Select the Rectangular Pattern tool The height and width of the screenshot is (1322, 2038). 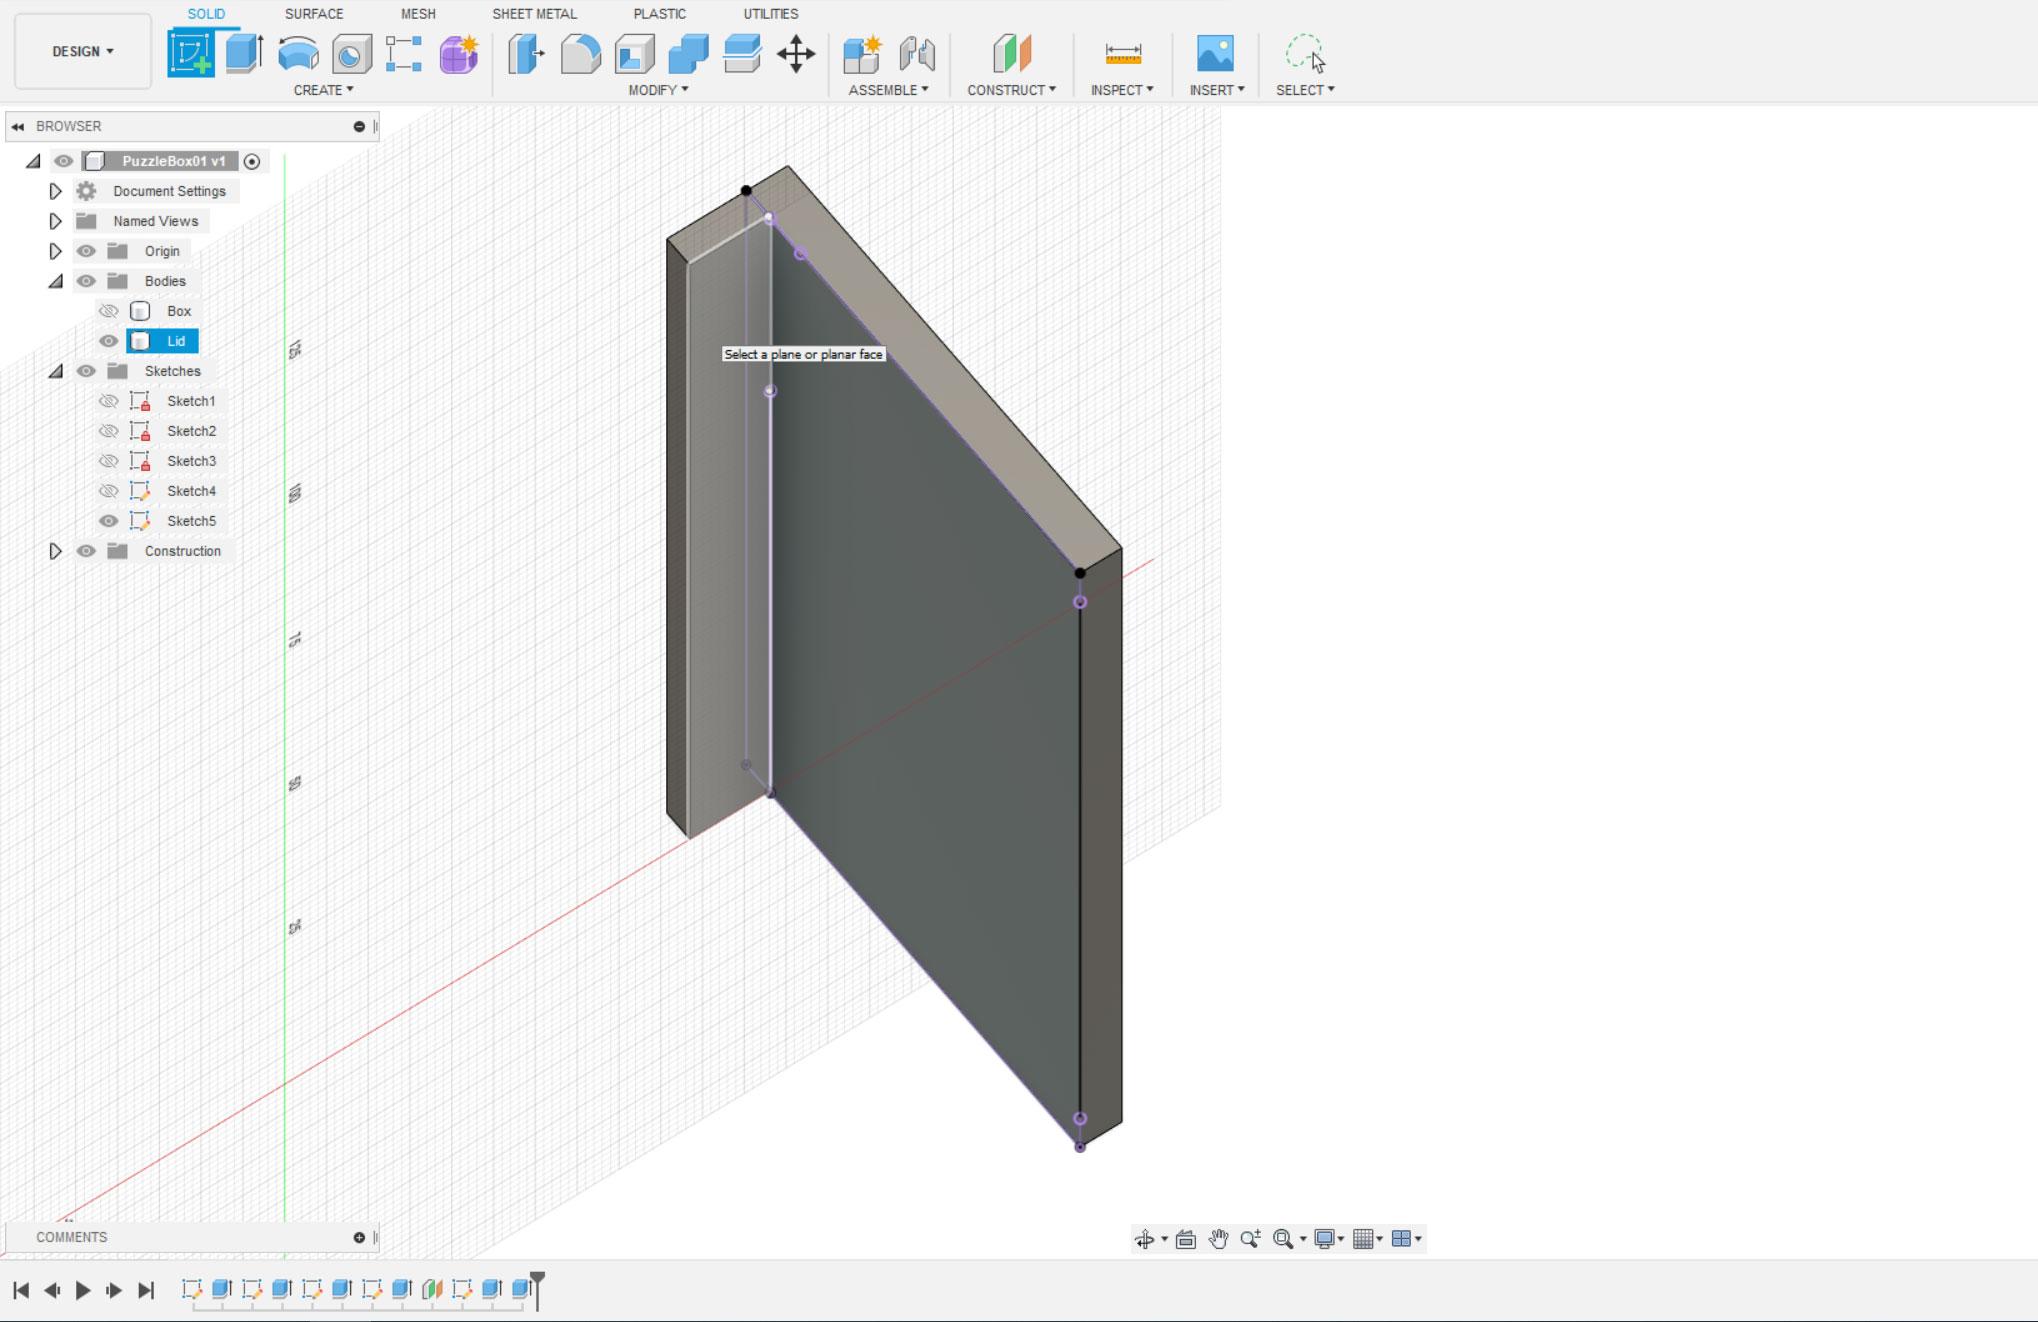coord(404,54)
